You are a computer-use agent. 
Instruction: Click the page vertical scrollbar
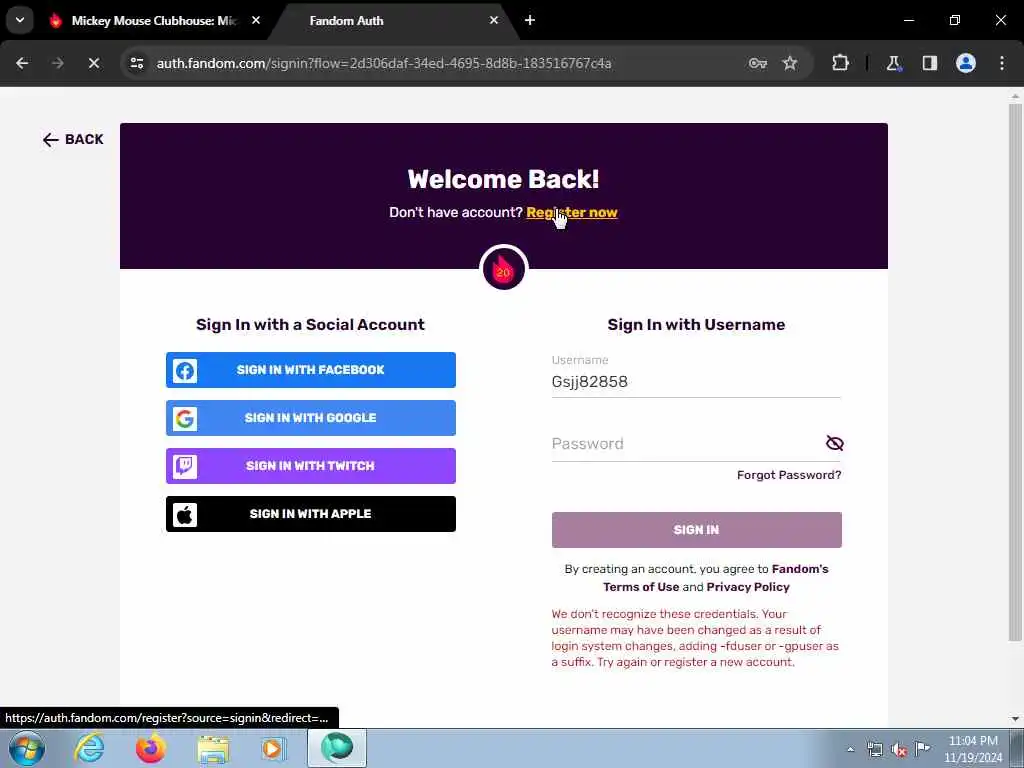[1015, 372]
